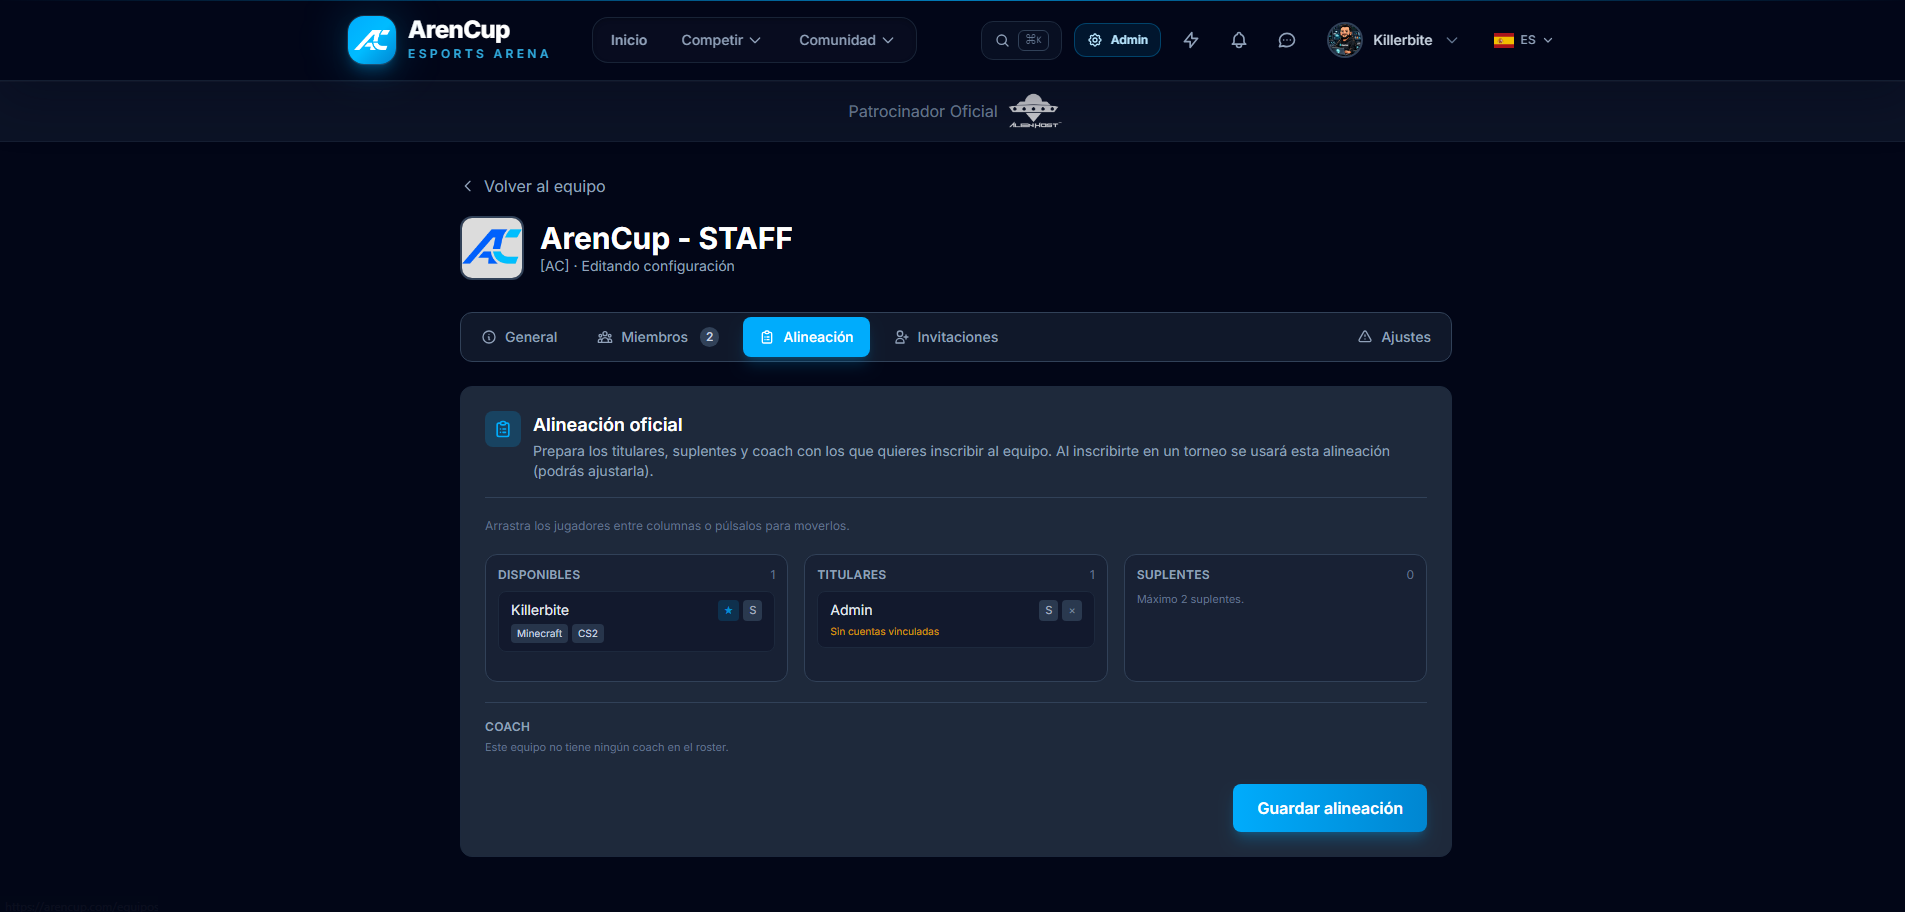Image resolution: width=1905 pixels, height=912 pixels.
Task: Click the clipboard icon beside Alineación oficial
Action: tap(503, 429)
